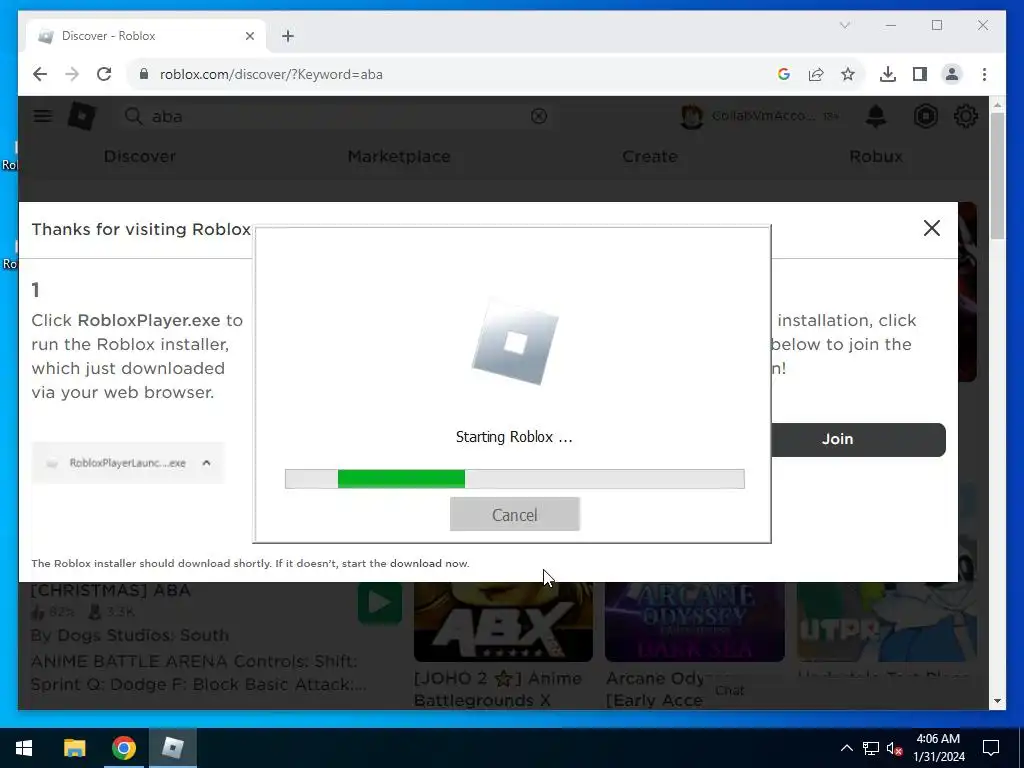Select the Discover - Roblox tab
This screenshot has width=1024, height=768.
[146, 36]
